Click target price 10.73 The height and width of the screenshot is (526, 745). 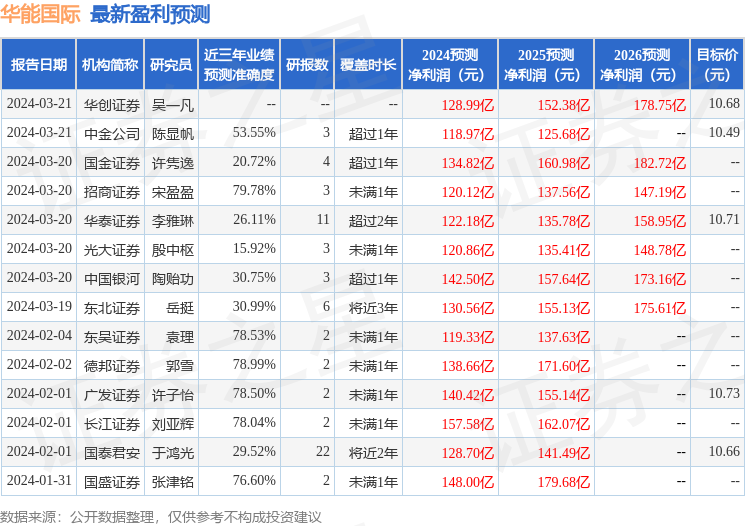tap(724, 393)
